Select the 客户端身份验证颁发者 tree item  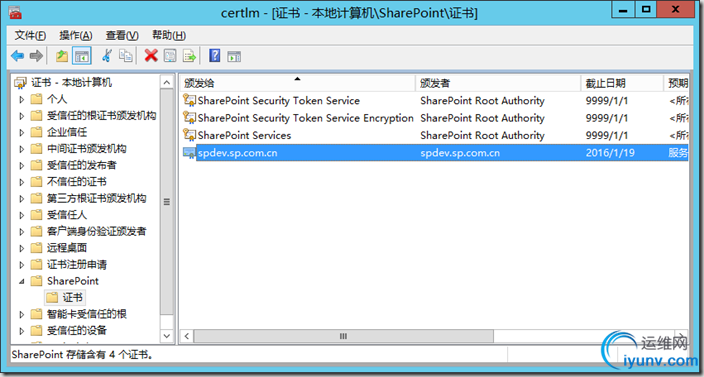click(97, 232)
